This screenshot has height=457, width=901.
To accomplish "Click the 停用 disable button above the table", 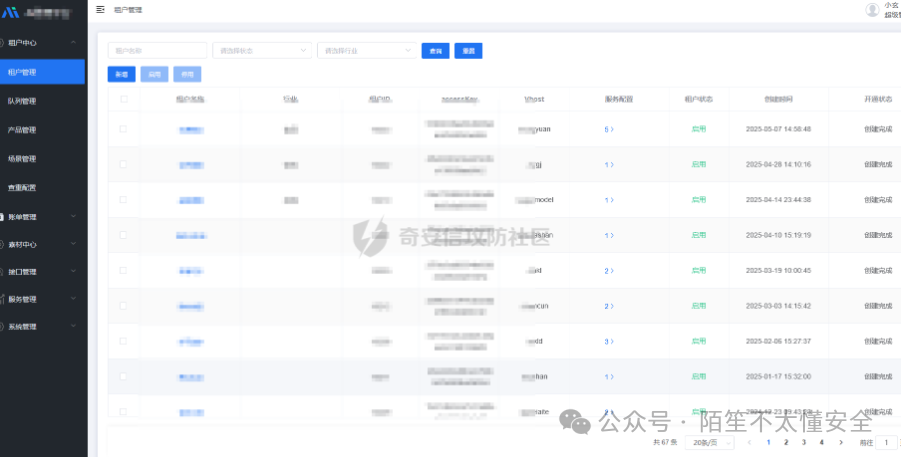I will pyautogui.click(x=187, y=74).
